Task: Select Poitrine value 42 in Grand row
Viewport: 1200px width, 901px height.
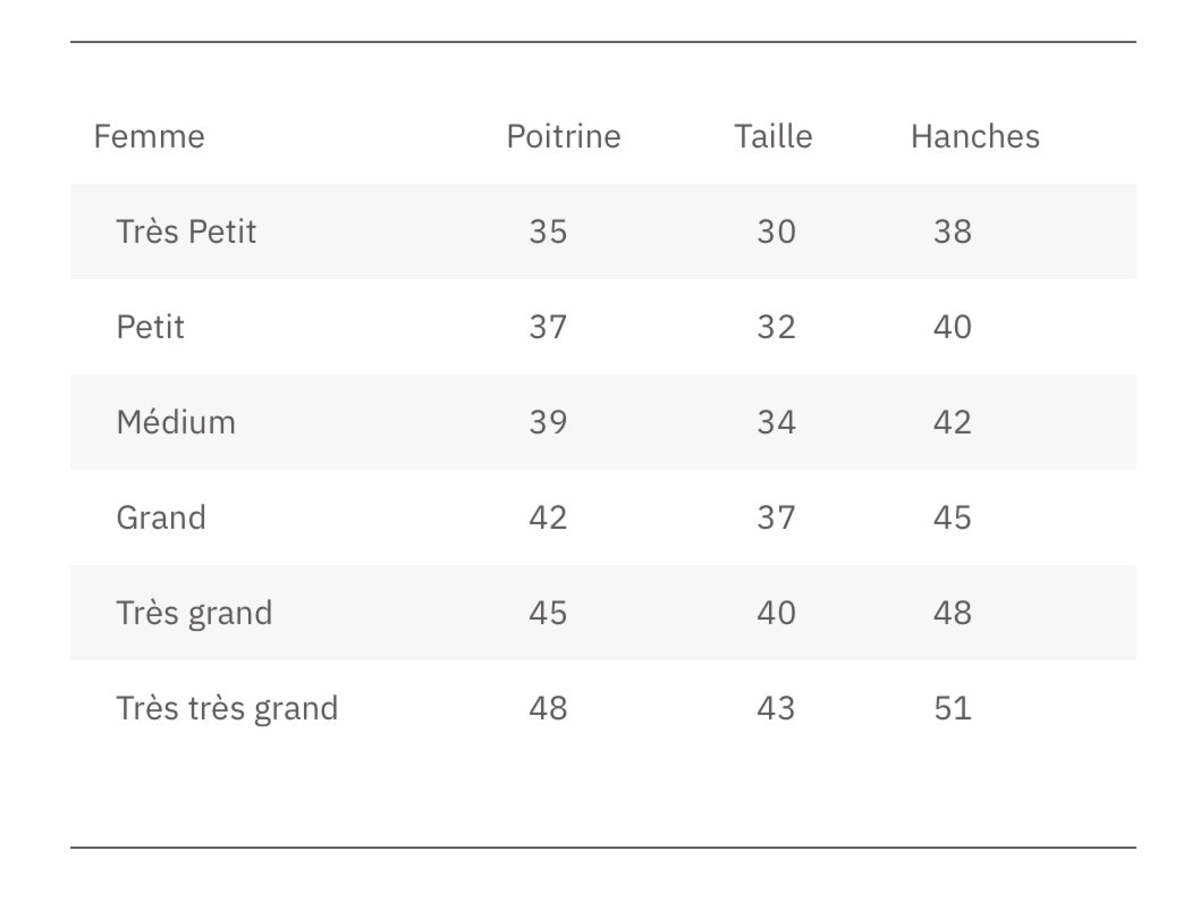Action: [x=548, y=517]
